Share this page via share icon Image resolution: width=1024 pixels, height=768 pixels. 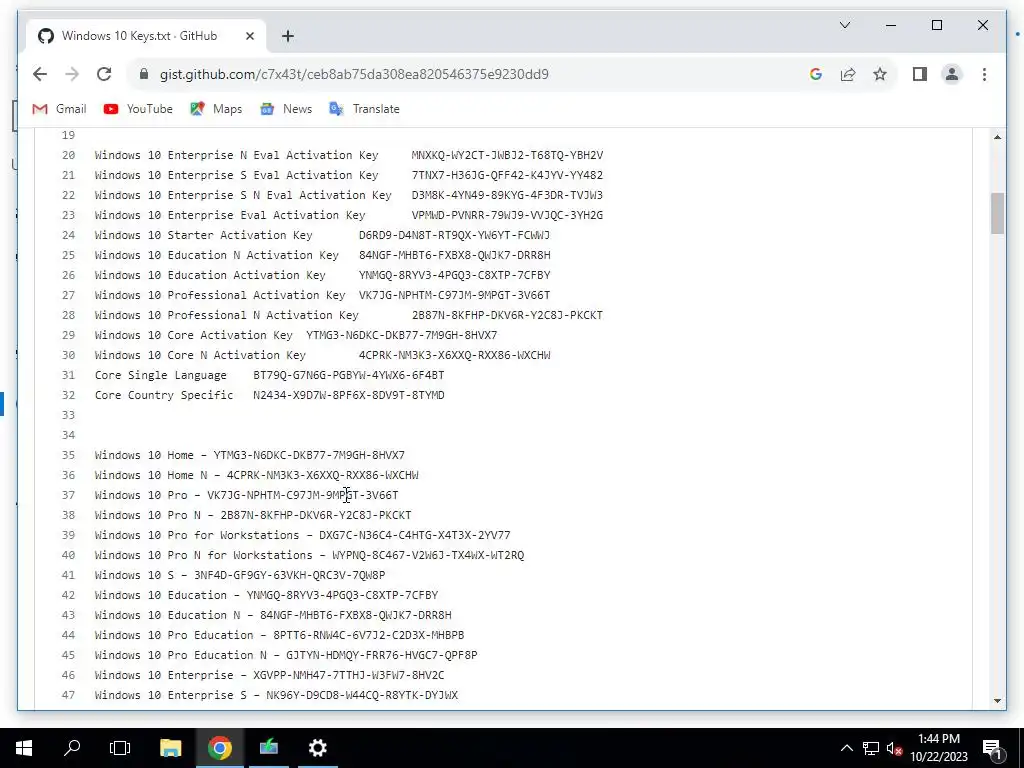point(848,74)
